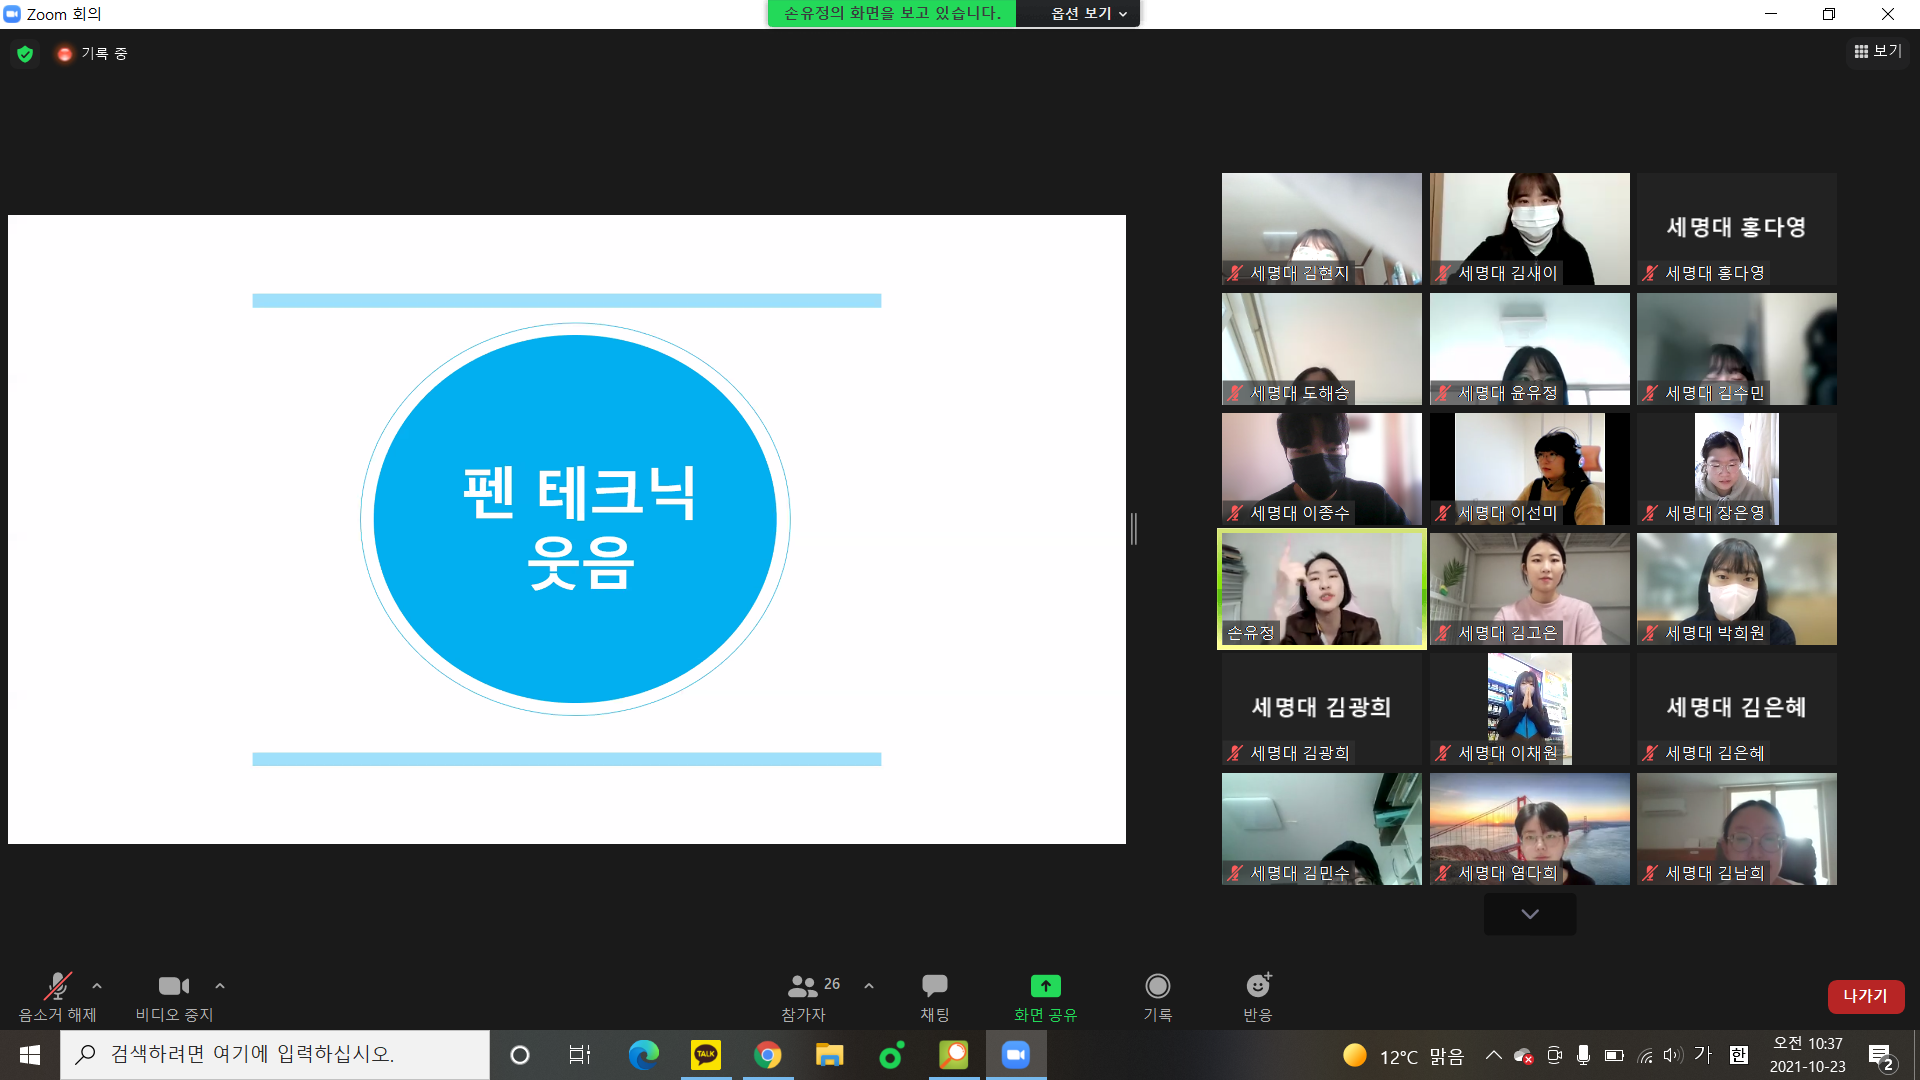The width and height of the screenshot is (1920, 1080).
Task: Open Microsoft Edge from taskbar
Action: (643, 1055)
